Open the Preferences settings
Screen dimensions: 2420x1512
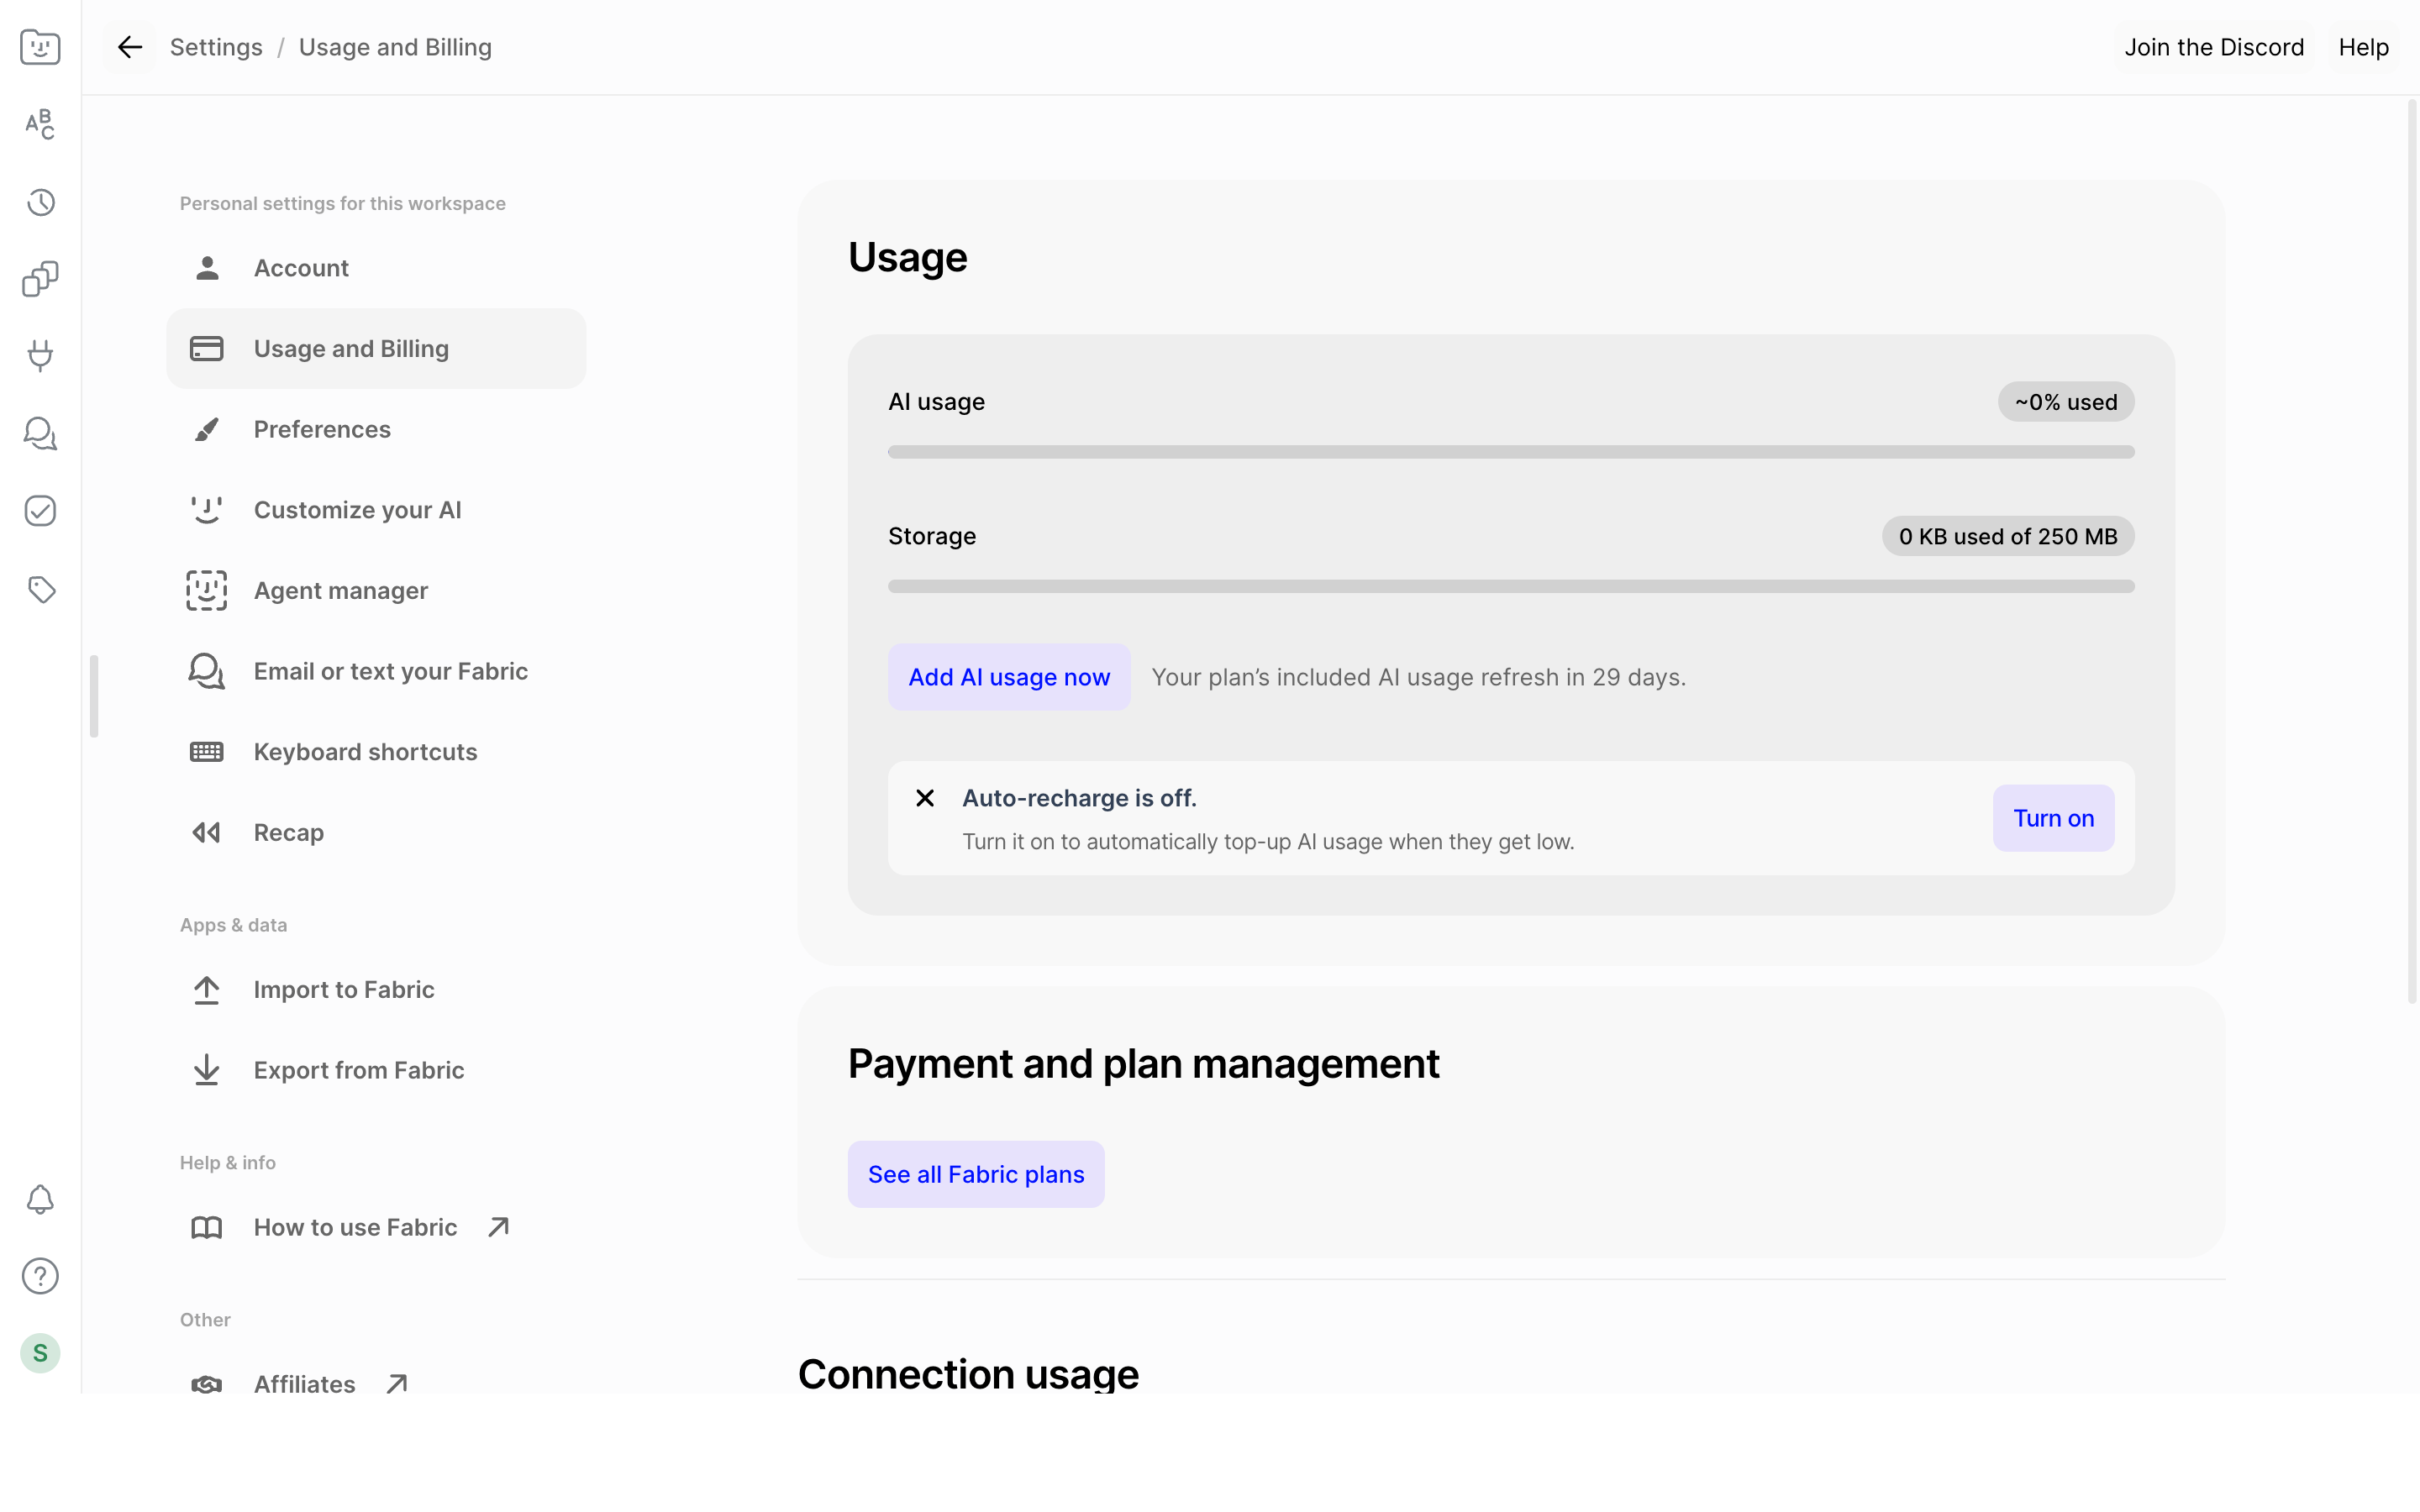click(x=376, y=429)
